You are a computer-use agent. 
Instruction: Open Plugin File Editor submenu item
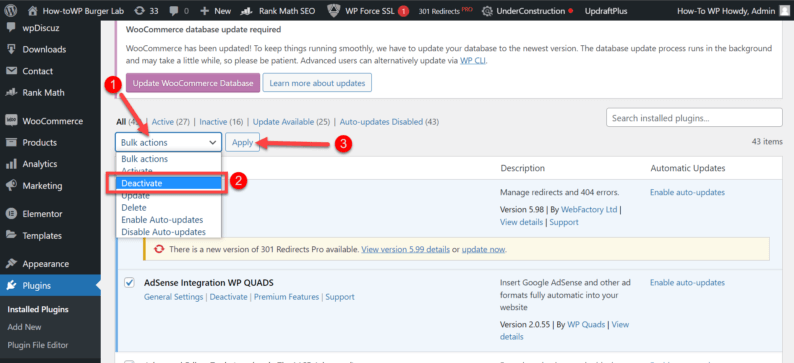click(x=38, y=345)
